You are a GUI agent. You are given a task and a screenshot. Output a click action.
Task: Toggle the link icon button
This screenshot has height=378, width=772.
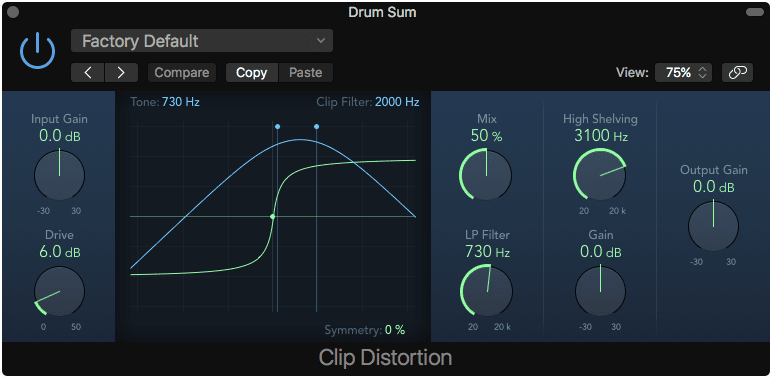coord(737,73)
